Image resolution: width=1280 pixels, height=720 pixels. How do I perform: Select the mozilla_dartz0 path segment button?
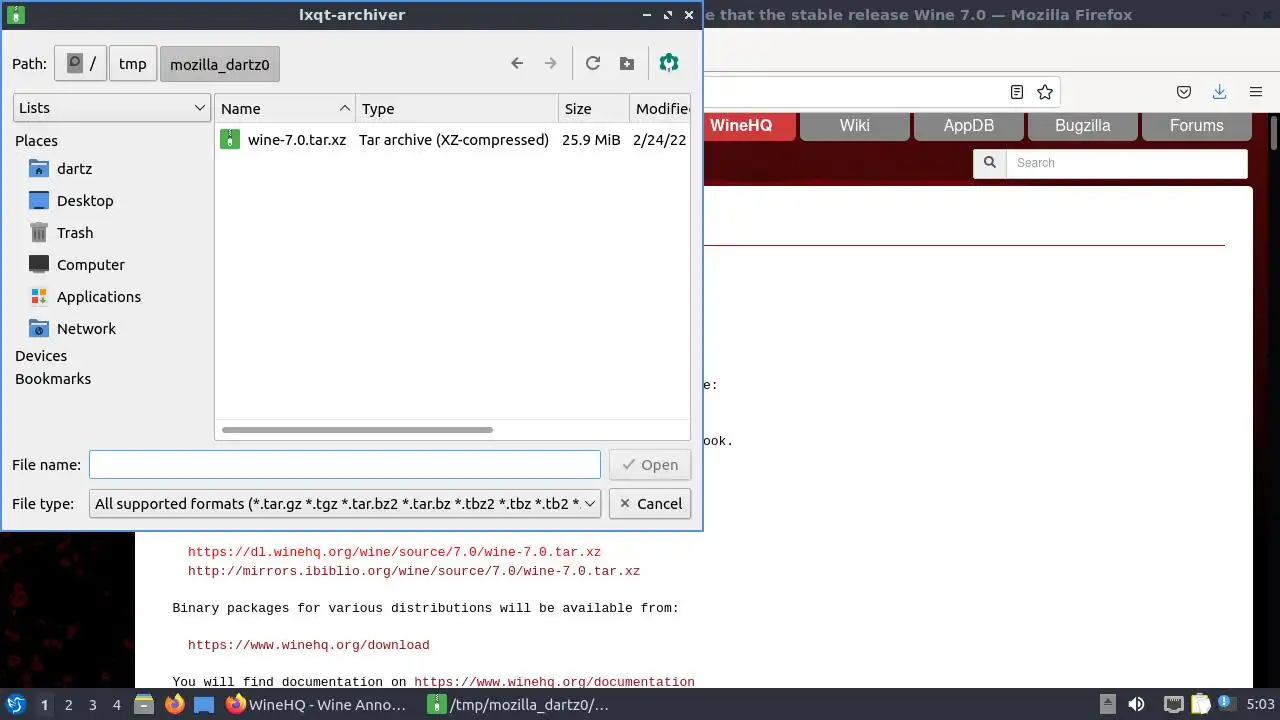(220, 63)
